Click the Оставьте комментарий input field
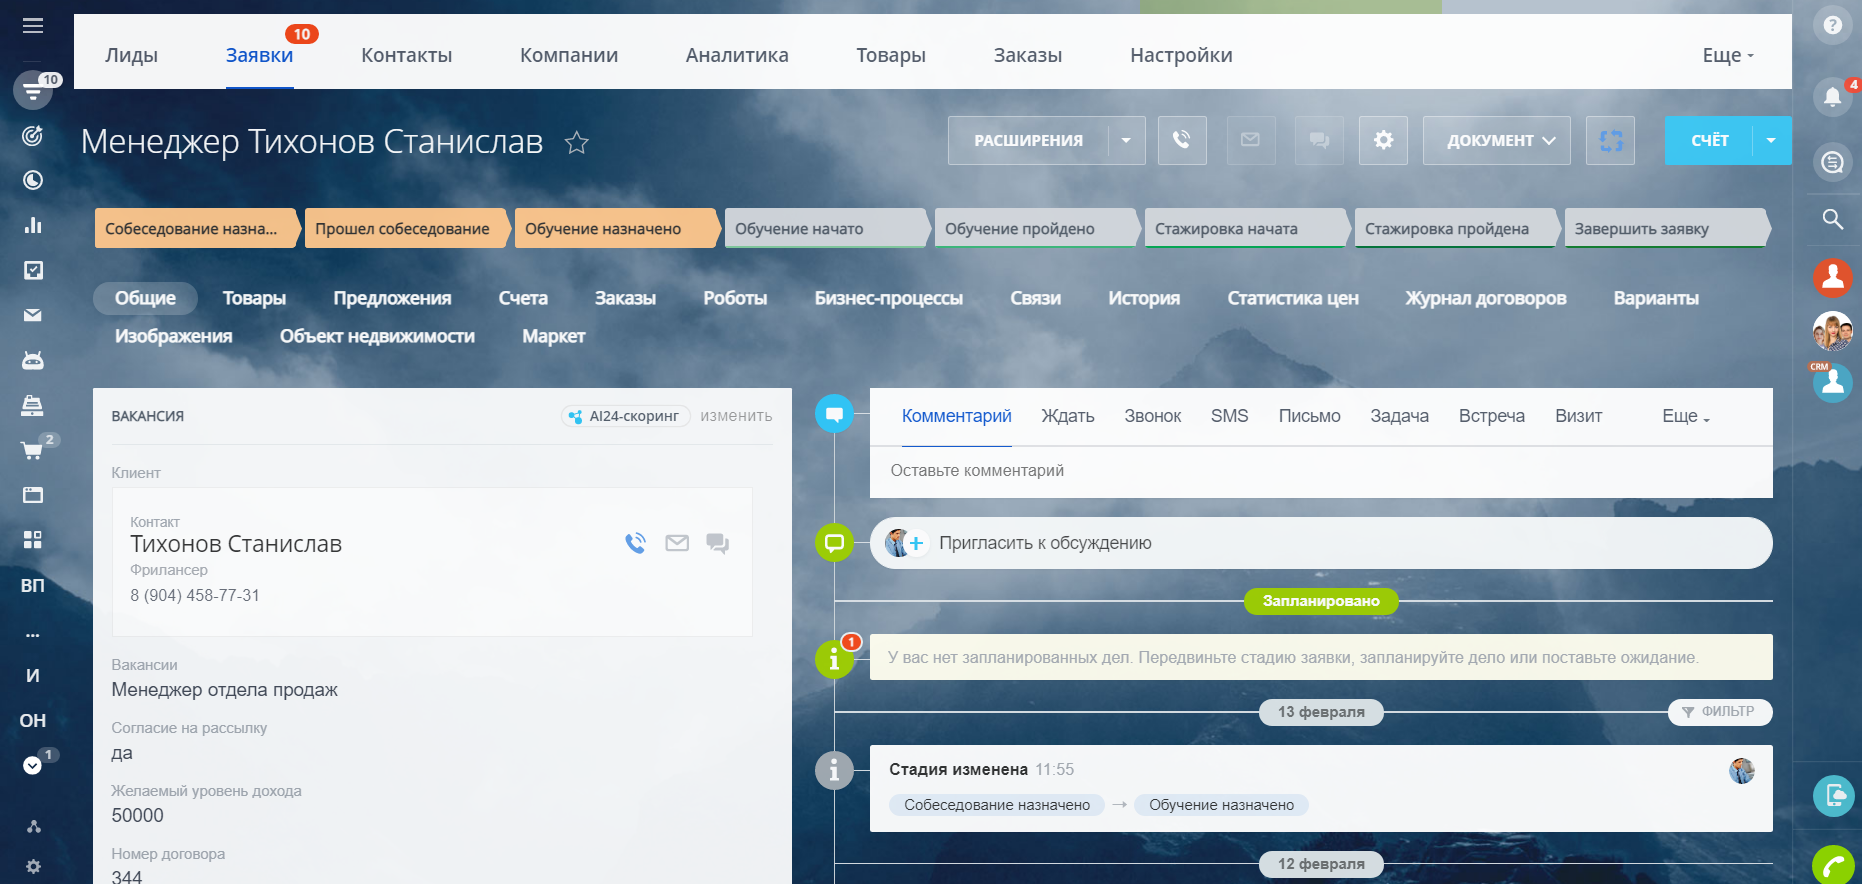Viewport: 1862px width, 884px height. pyautogui.click(x=1320, y=471)
